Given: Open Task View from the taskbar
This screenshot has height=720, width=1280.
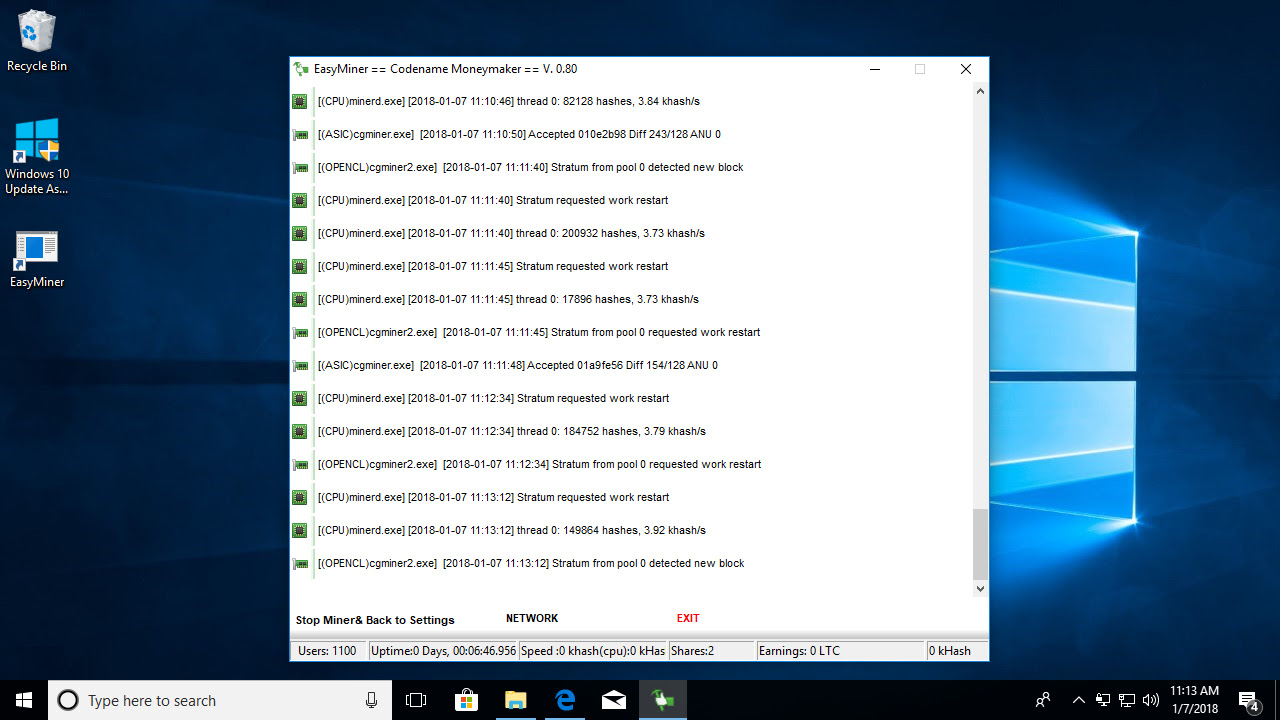Looking at the screenshot, I should (x=416, y=700).
